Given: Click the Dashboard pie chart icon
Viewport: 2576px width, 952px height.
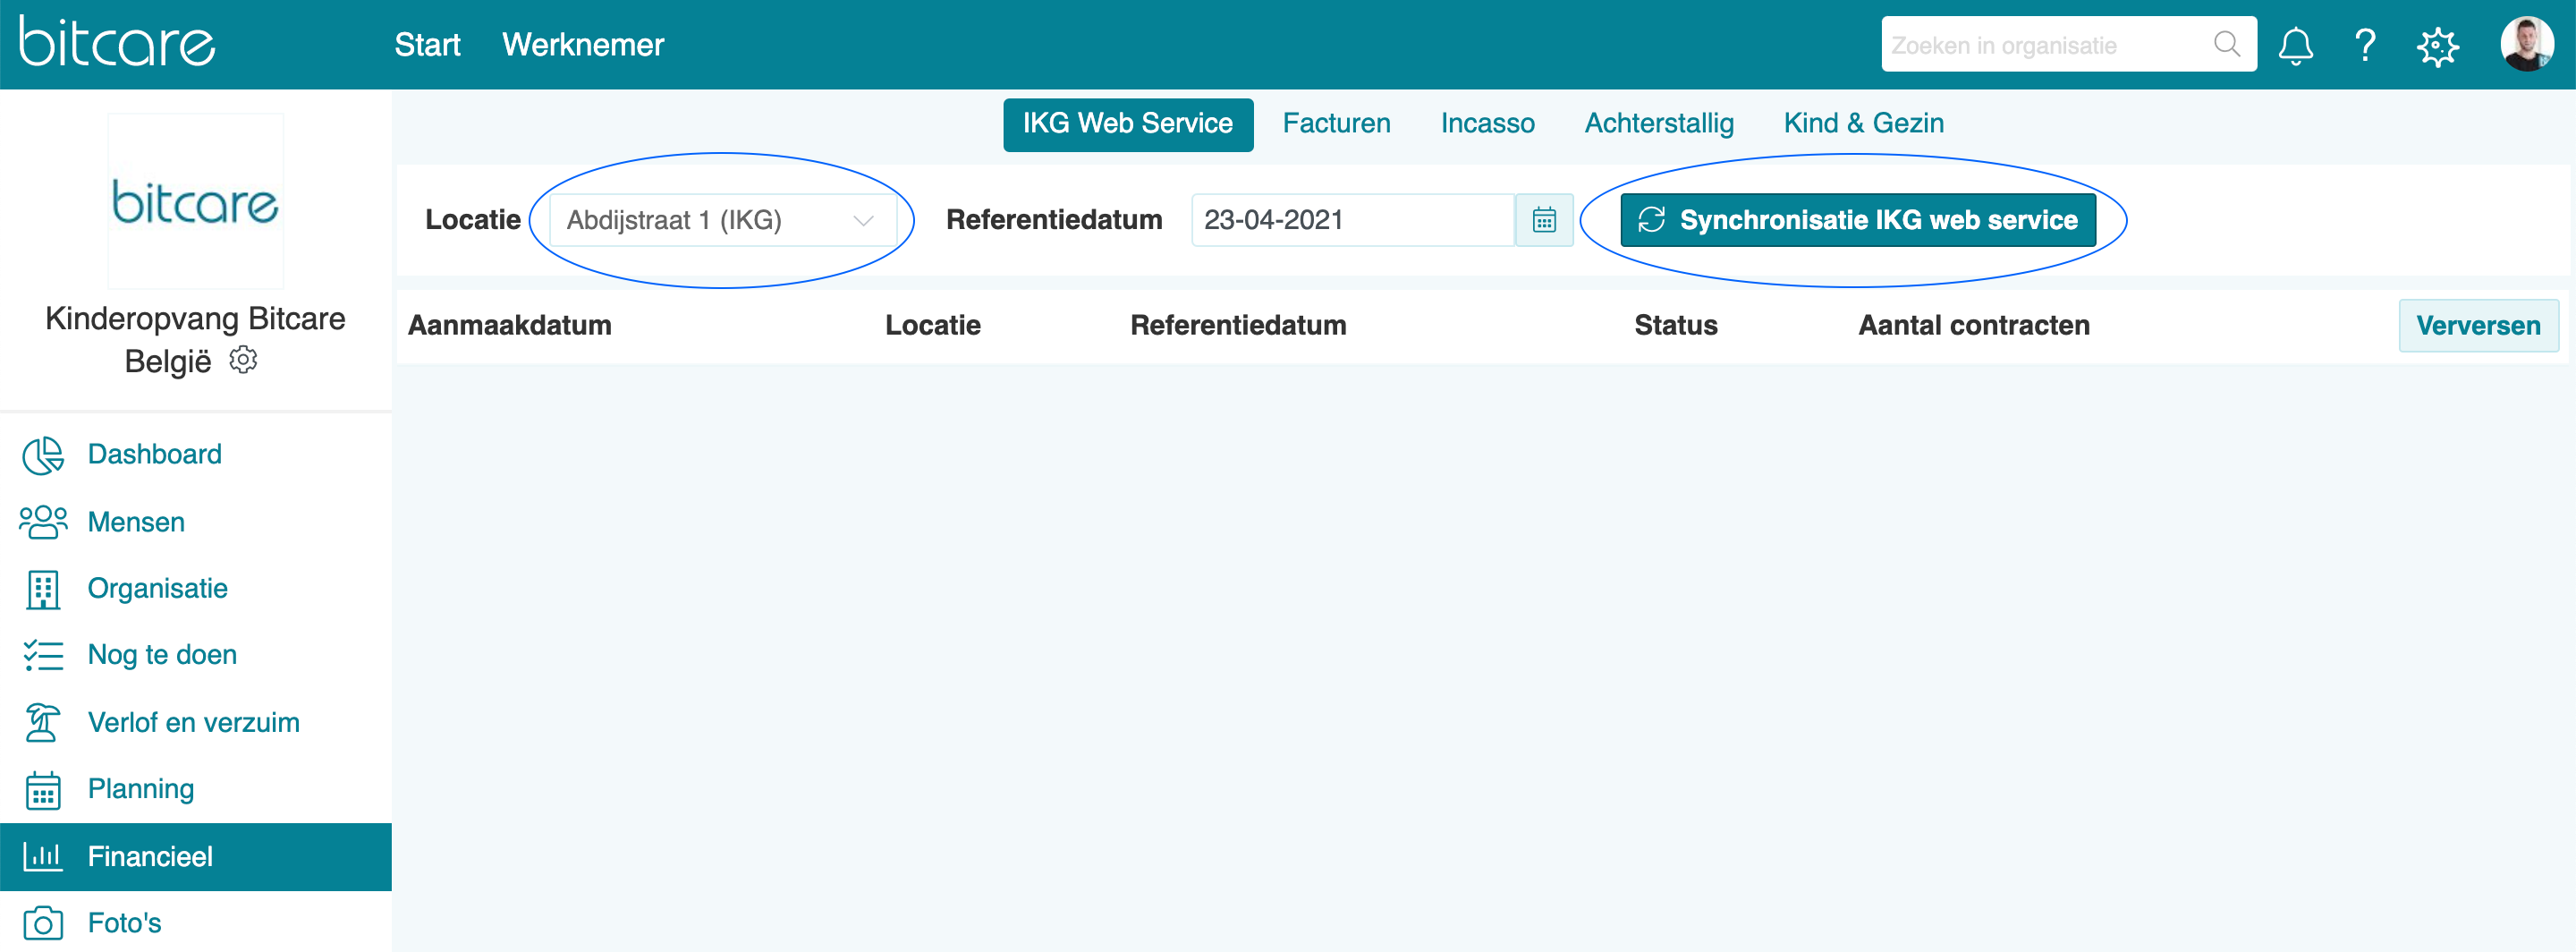Looking at the screenshot, I should (x=43, y=455).
